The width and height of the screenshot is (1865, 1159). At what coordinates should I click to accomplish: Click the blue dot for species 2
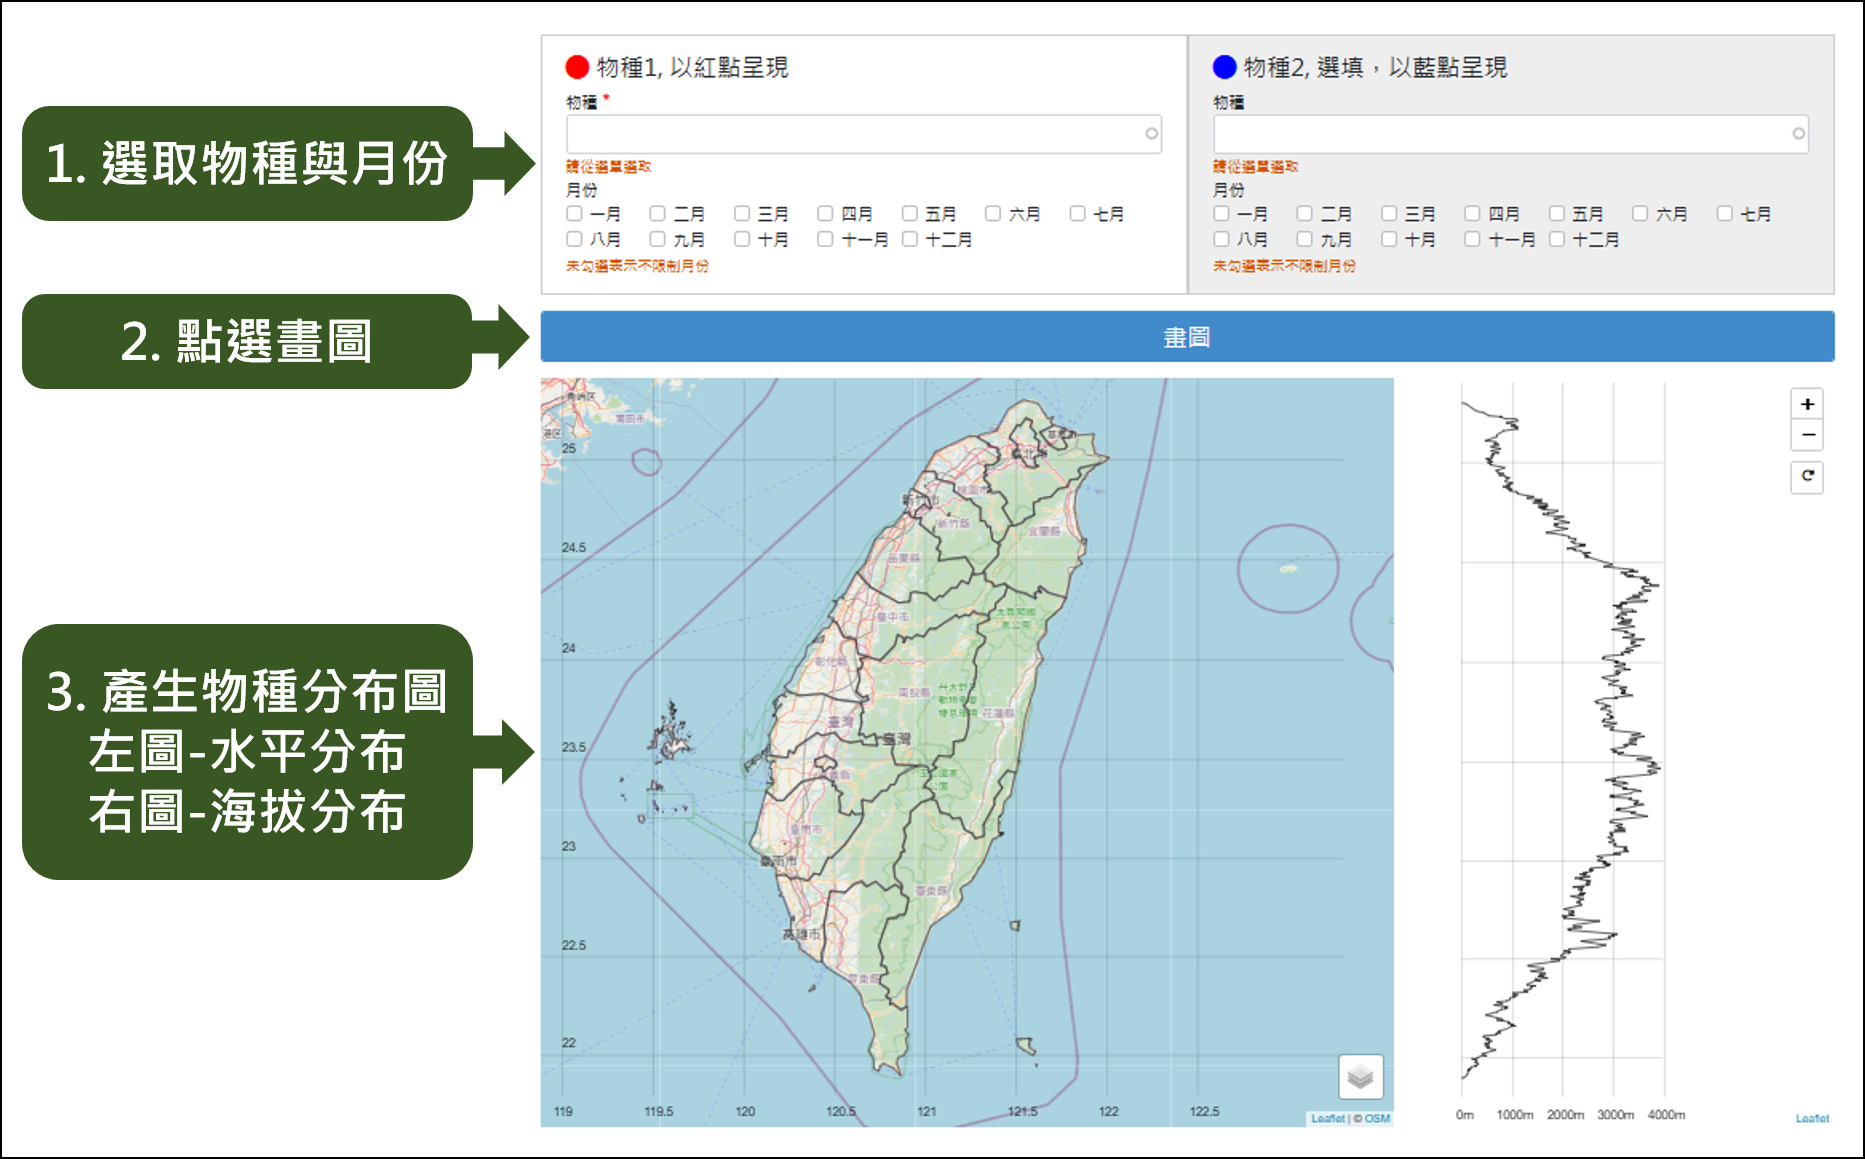[1224, 67]
